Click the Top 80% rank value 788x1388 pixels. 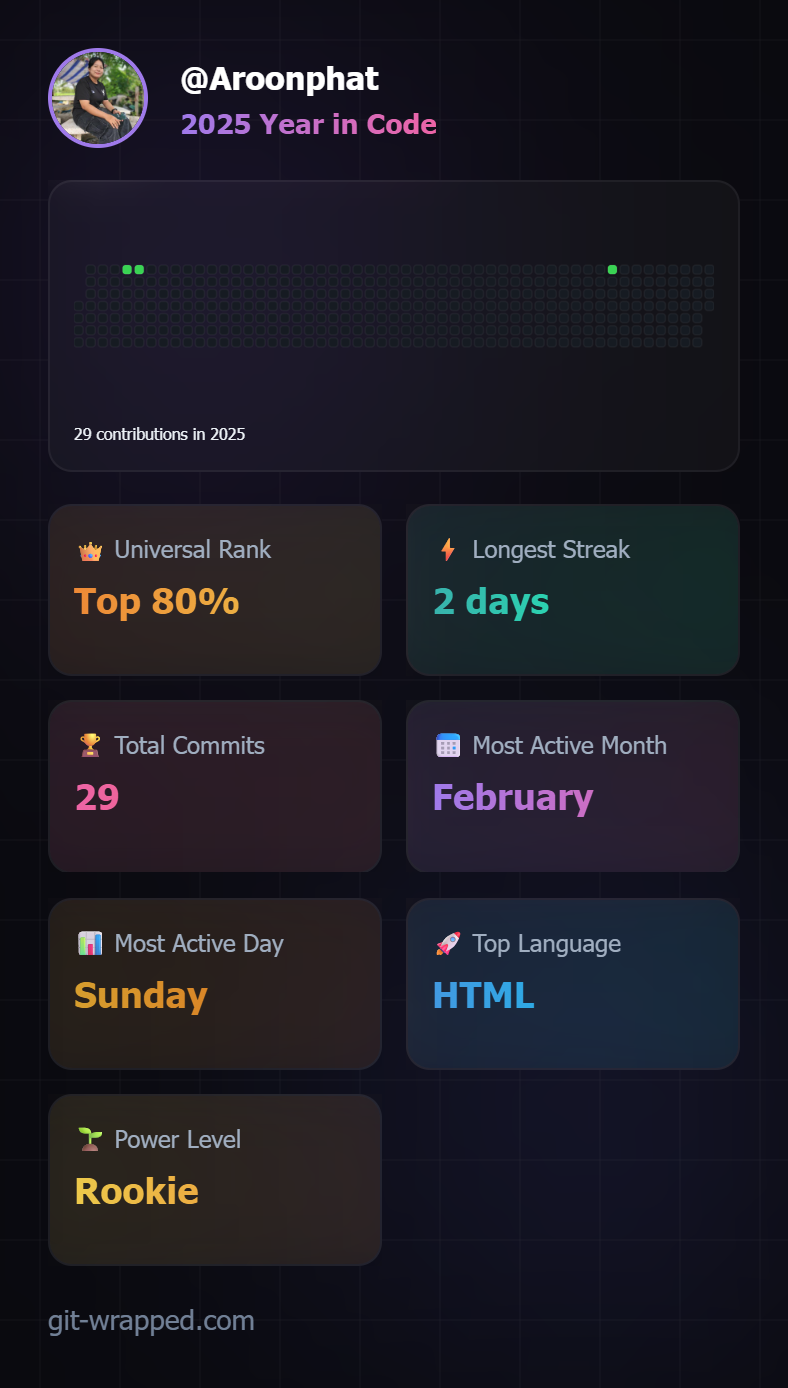(156, 602)
